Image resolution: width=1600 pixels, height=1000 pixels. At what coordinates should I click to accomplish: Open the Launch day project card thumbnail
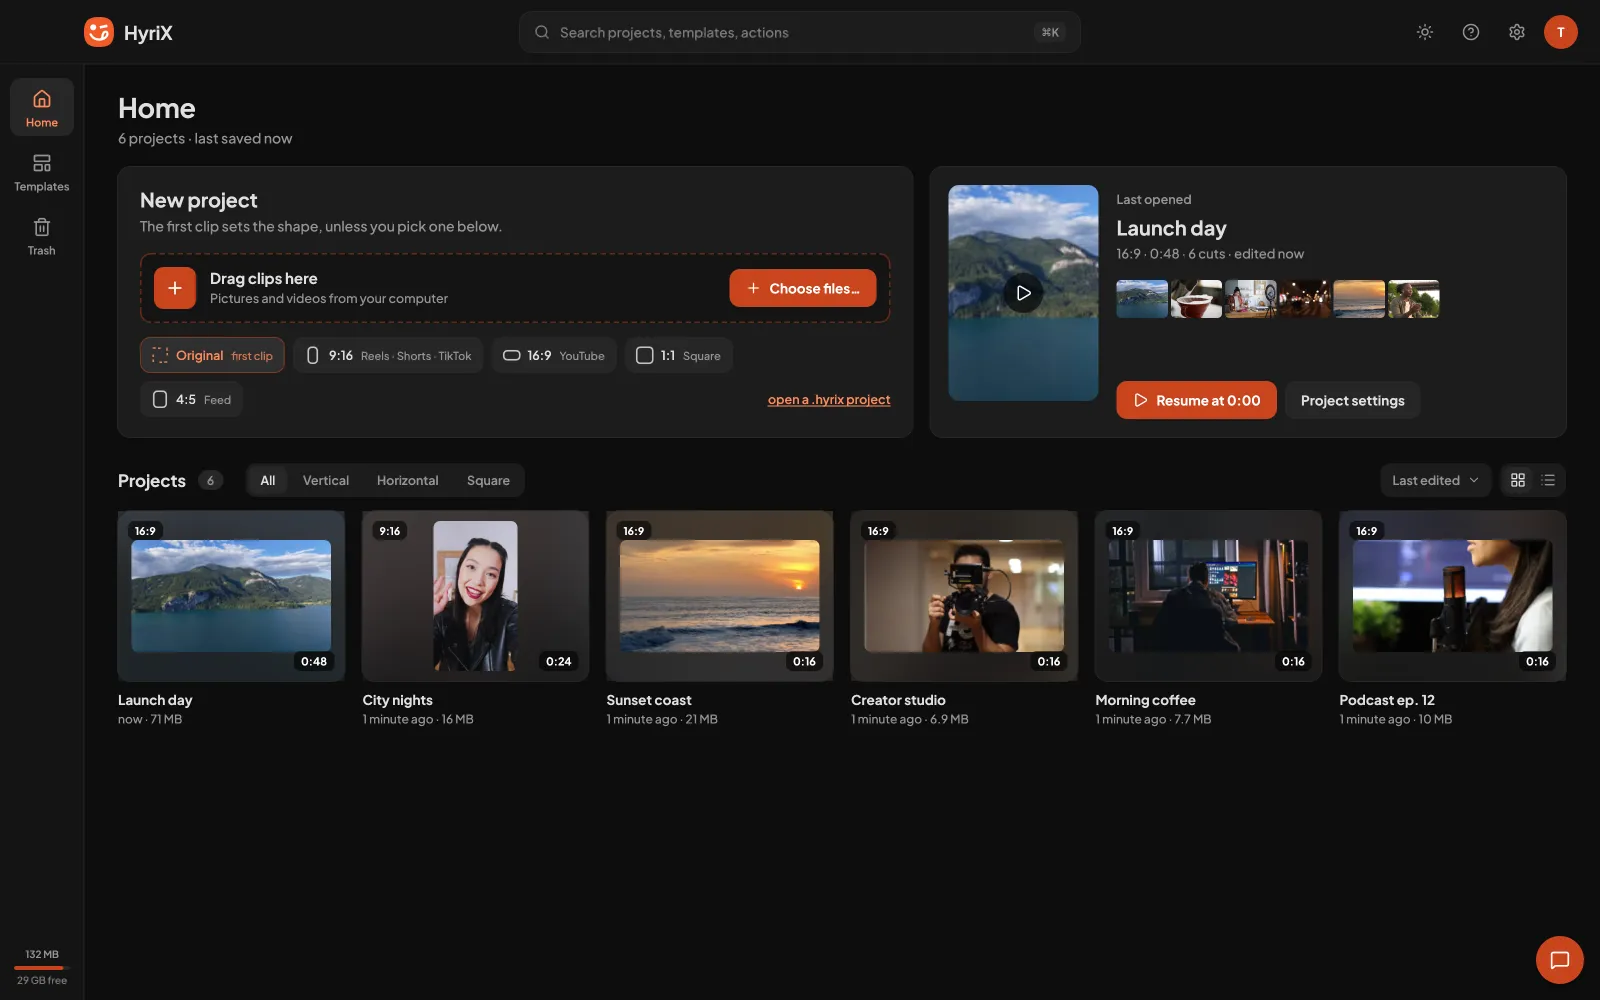point(231,596)
